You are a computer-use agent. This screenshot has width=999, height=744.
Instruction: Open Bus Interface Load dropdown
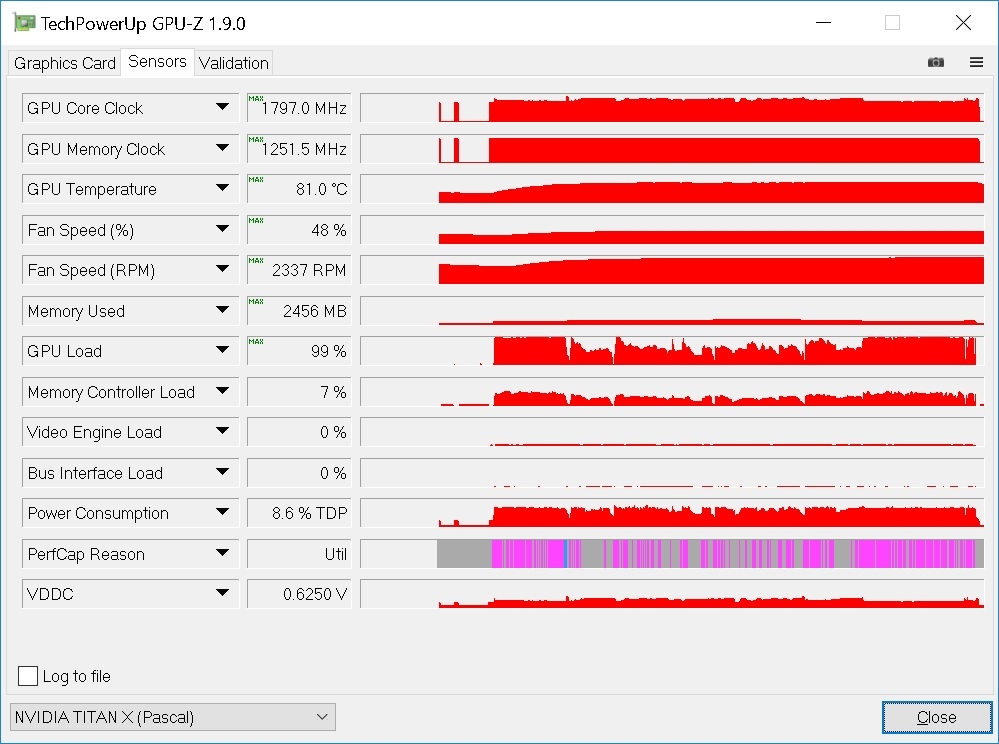coord(222,473)
